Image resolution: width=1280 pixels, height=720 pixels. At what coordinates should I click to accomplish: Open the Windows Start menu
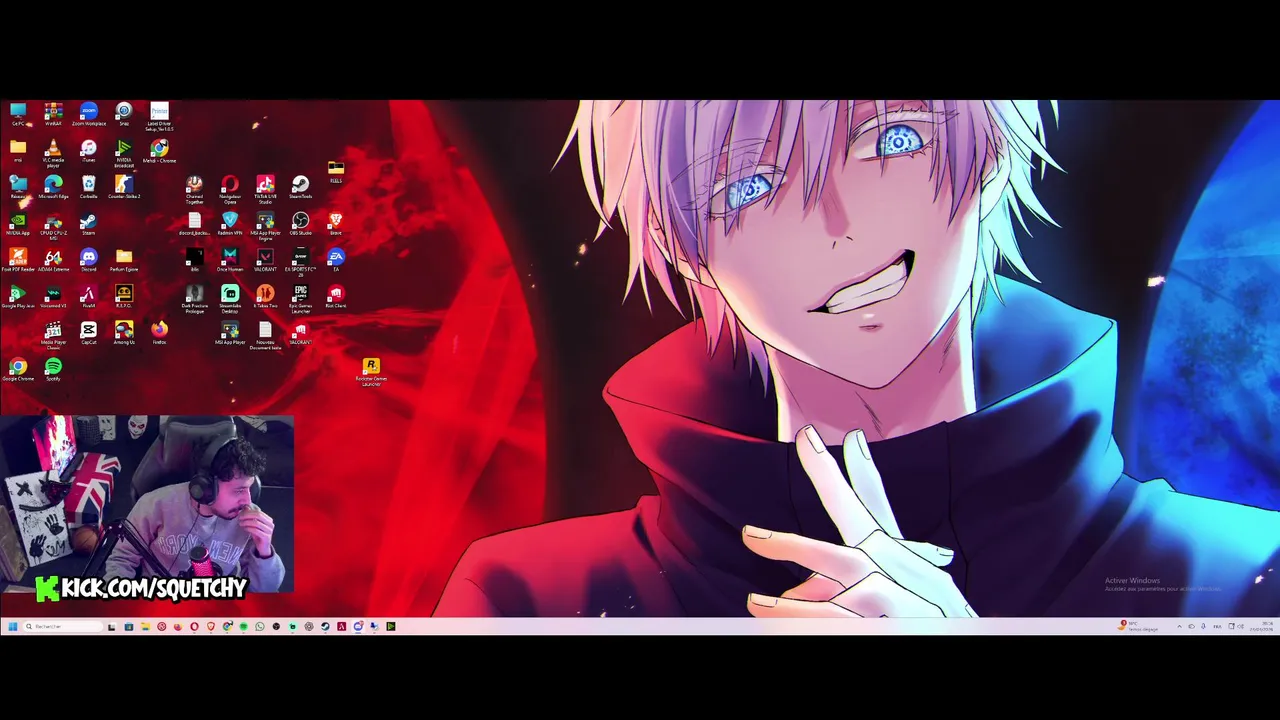[13, 627]
